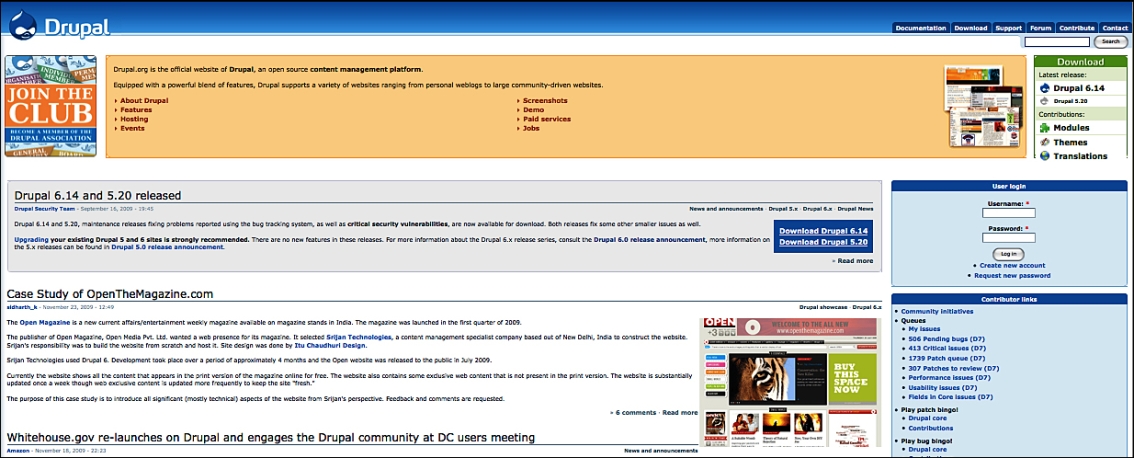Click the Upgrading link in the announcement
This screenshot has height=458, width=1134.
(32, 239)
